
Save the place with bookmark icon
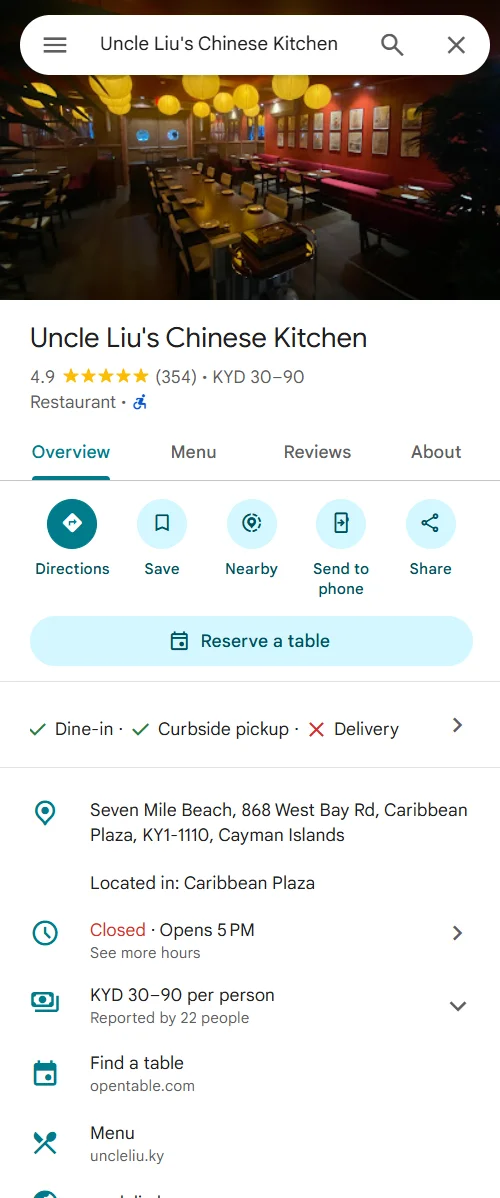pos(162,524)
